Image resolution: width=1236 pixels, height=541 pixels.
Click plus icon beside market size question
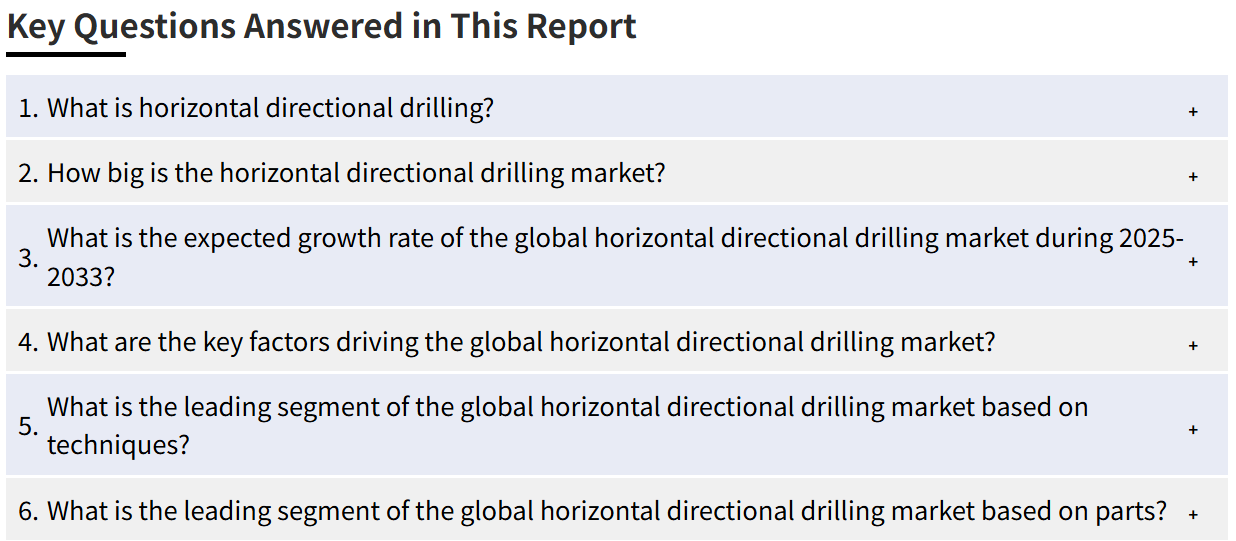tap(1193, 177)
